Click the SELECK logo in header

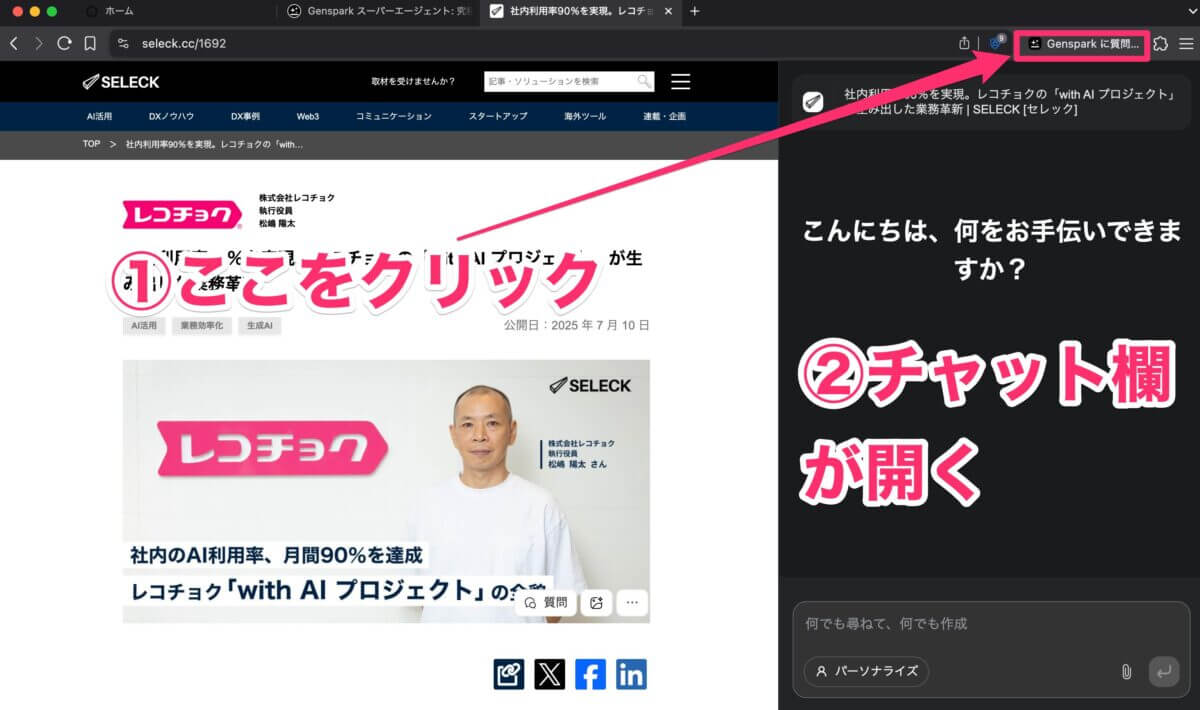point(121,82)
